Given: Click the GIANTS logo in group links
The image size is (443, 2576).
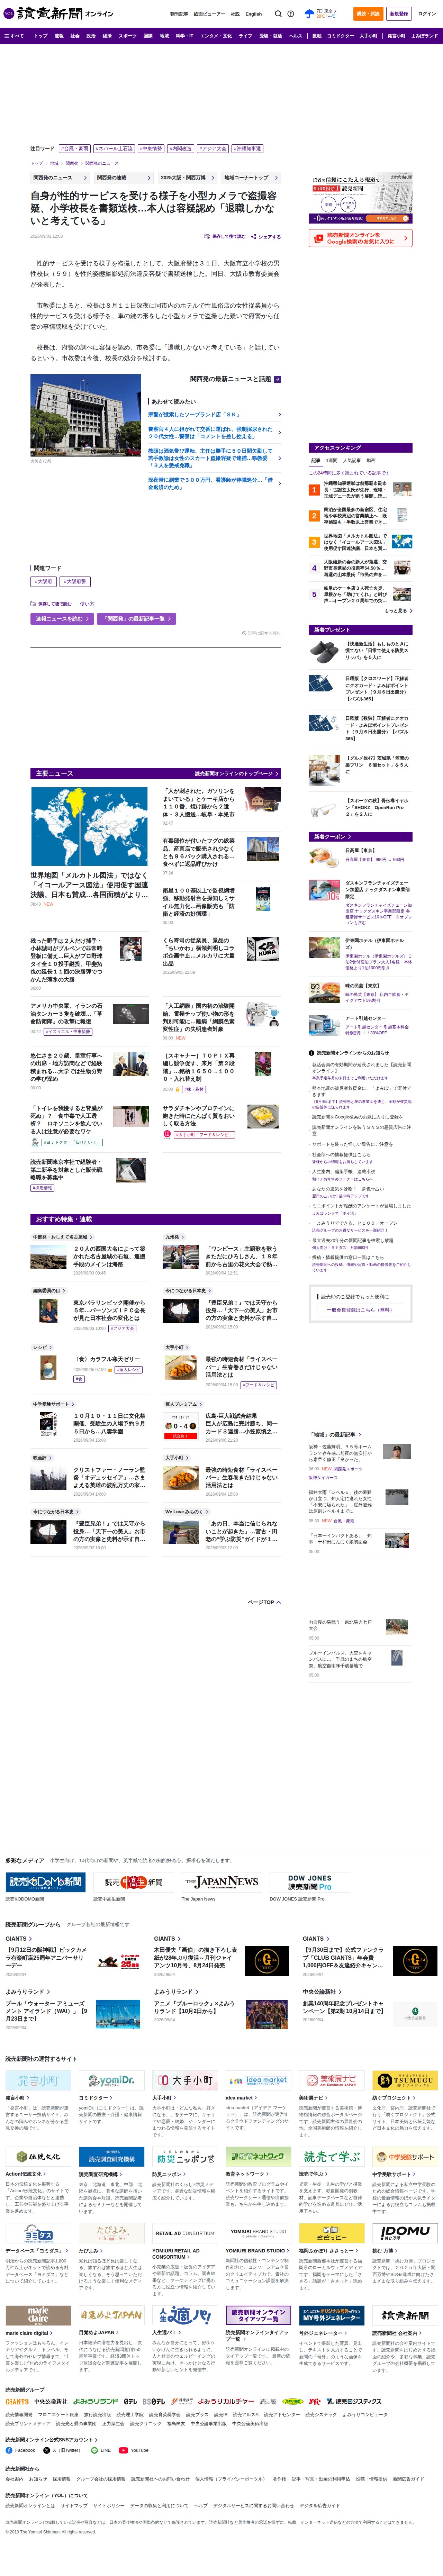Looking at the screenshot, I should [17, 2401].
